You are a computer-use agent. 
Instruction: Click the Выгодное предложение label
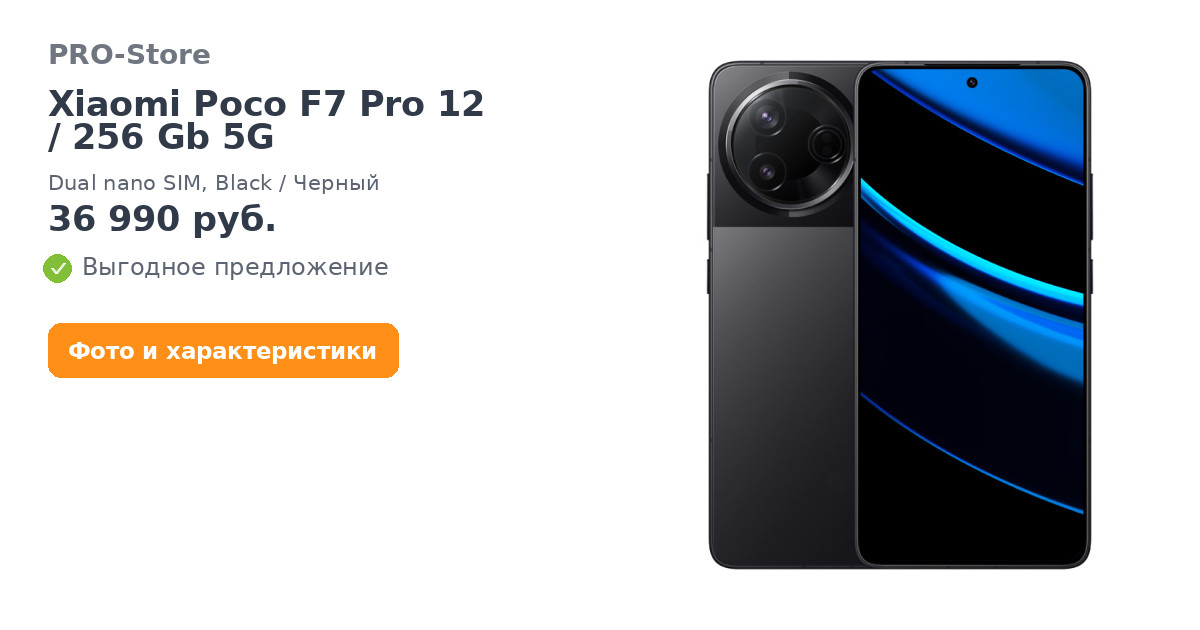(235, 268)
